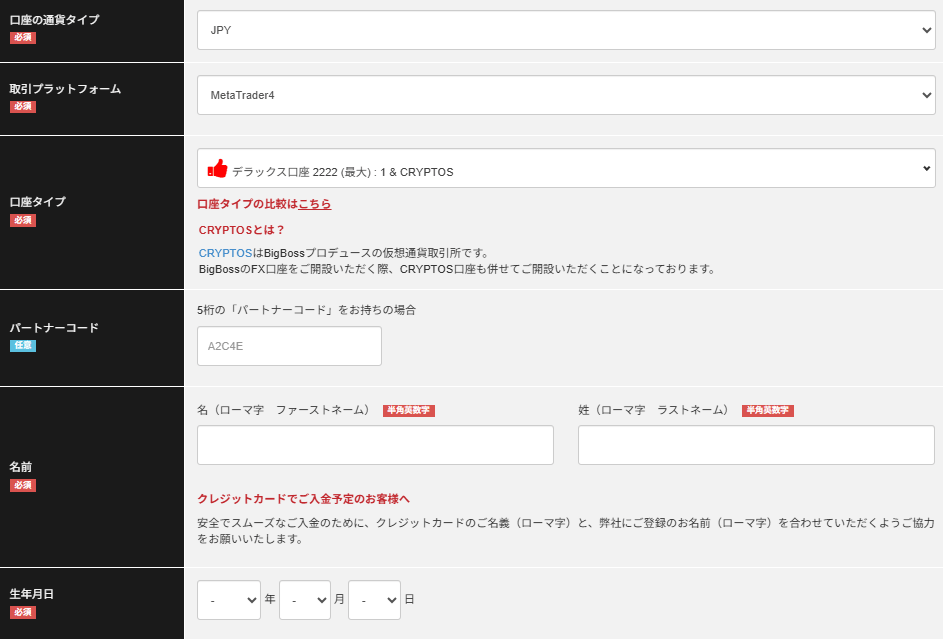Click the 必須 badge under 名前
943x639 pixels.
point(23,486)
